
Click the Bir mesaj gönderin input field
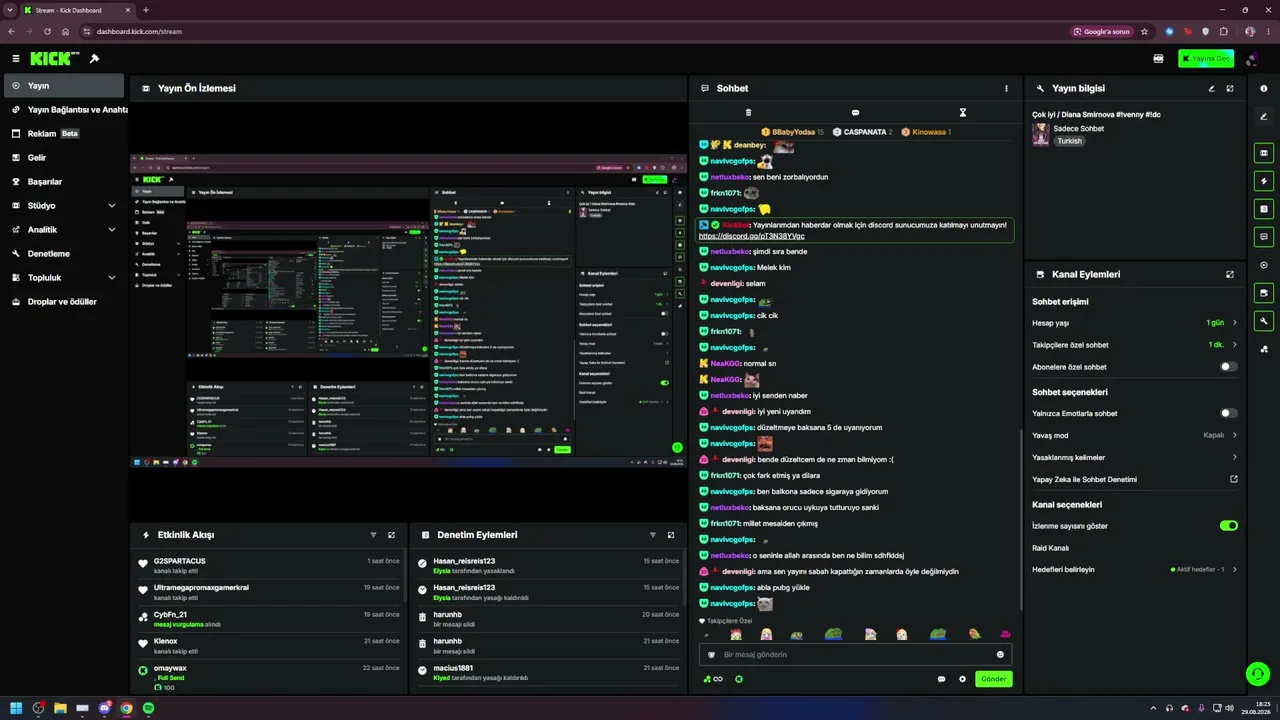click(x=855, y=655)
